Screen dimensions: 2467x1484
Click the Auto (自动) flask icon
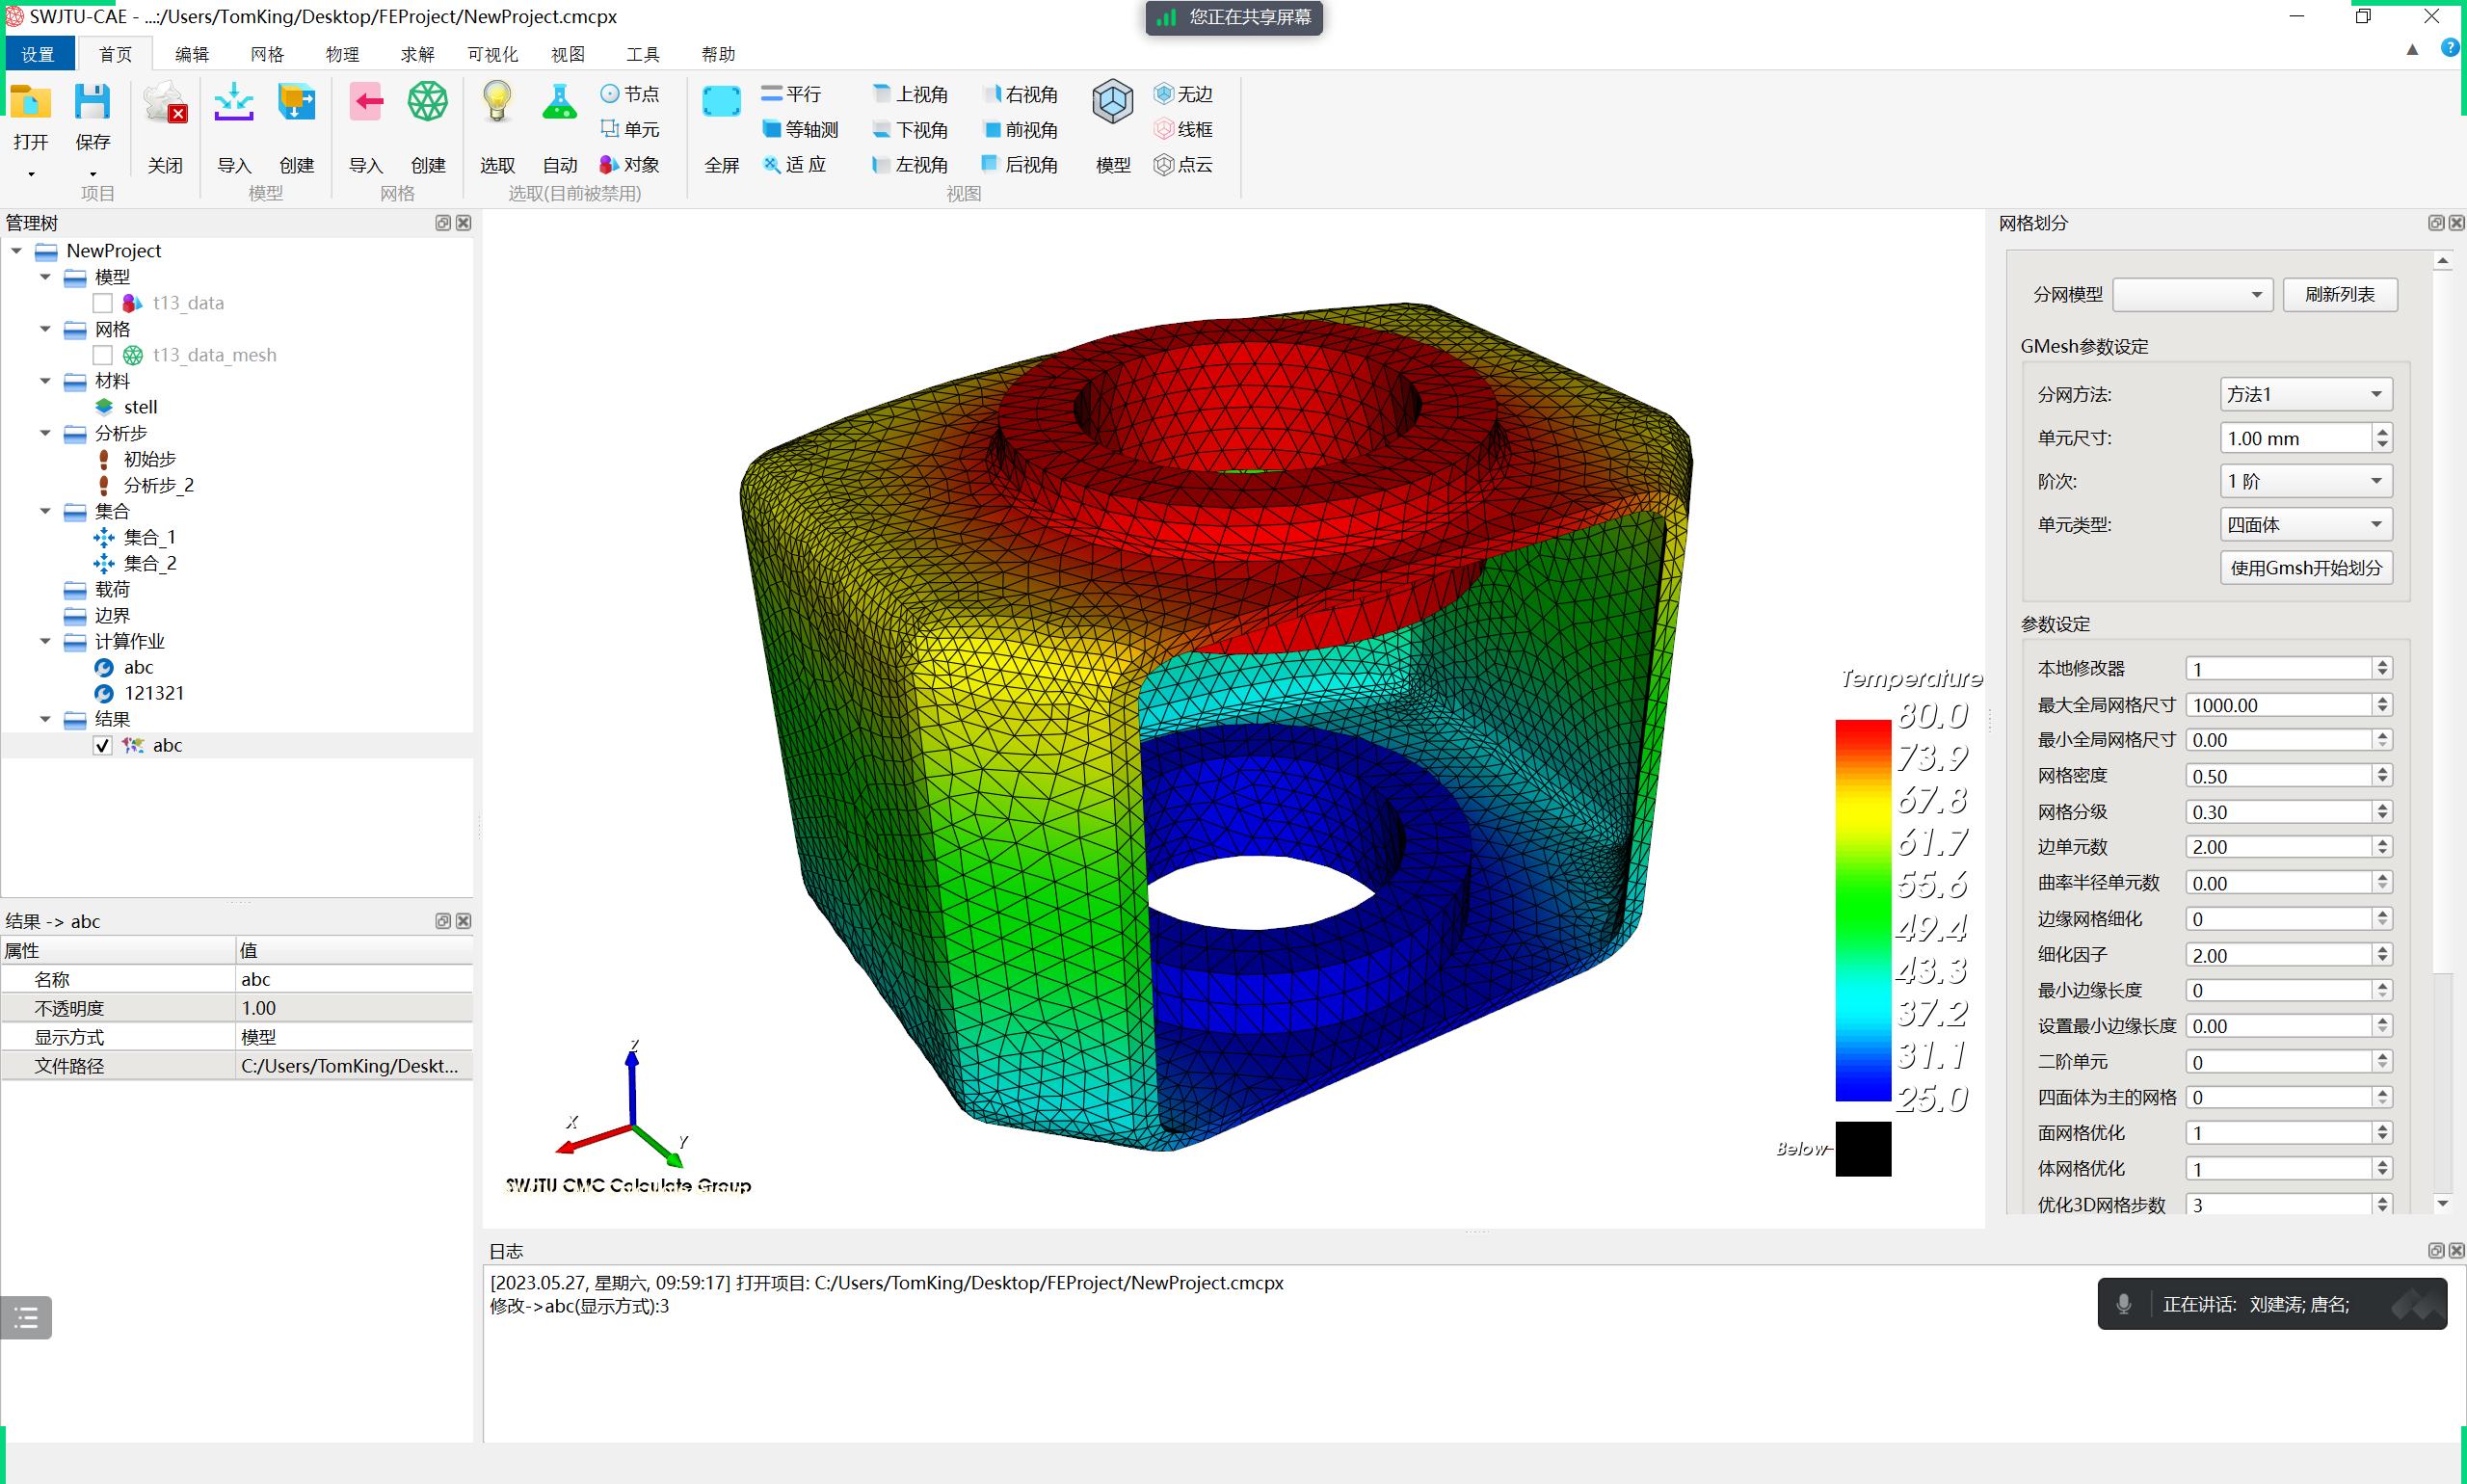559,104
